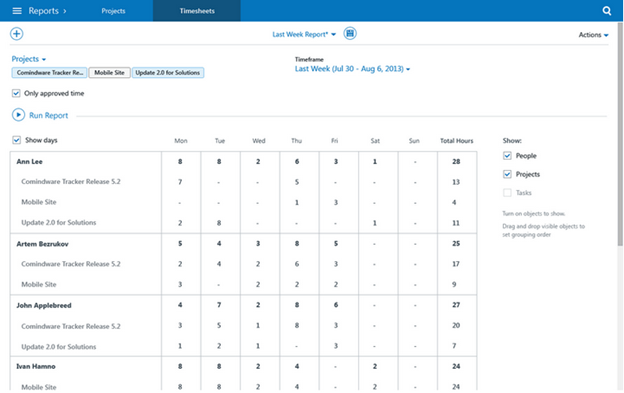Click the save report disk icon
The width and height of the screenshot is (624, 393).
(x=350, y=33)
